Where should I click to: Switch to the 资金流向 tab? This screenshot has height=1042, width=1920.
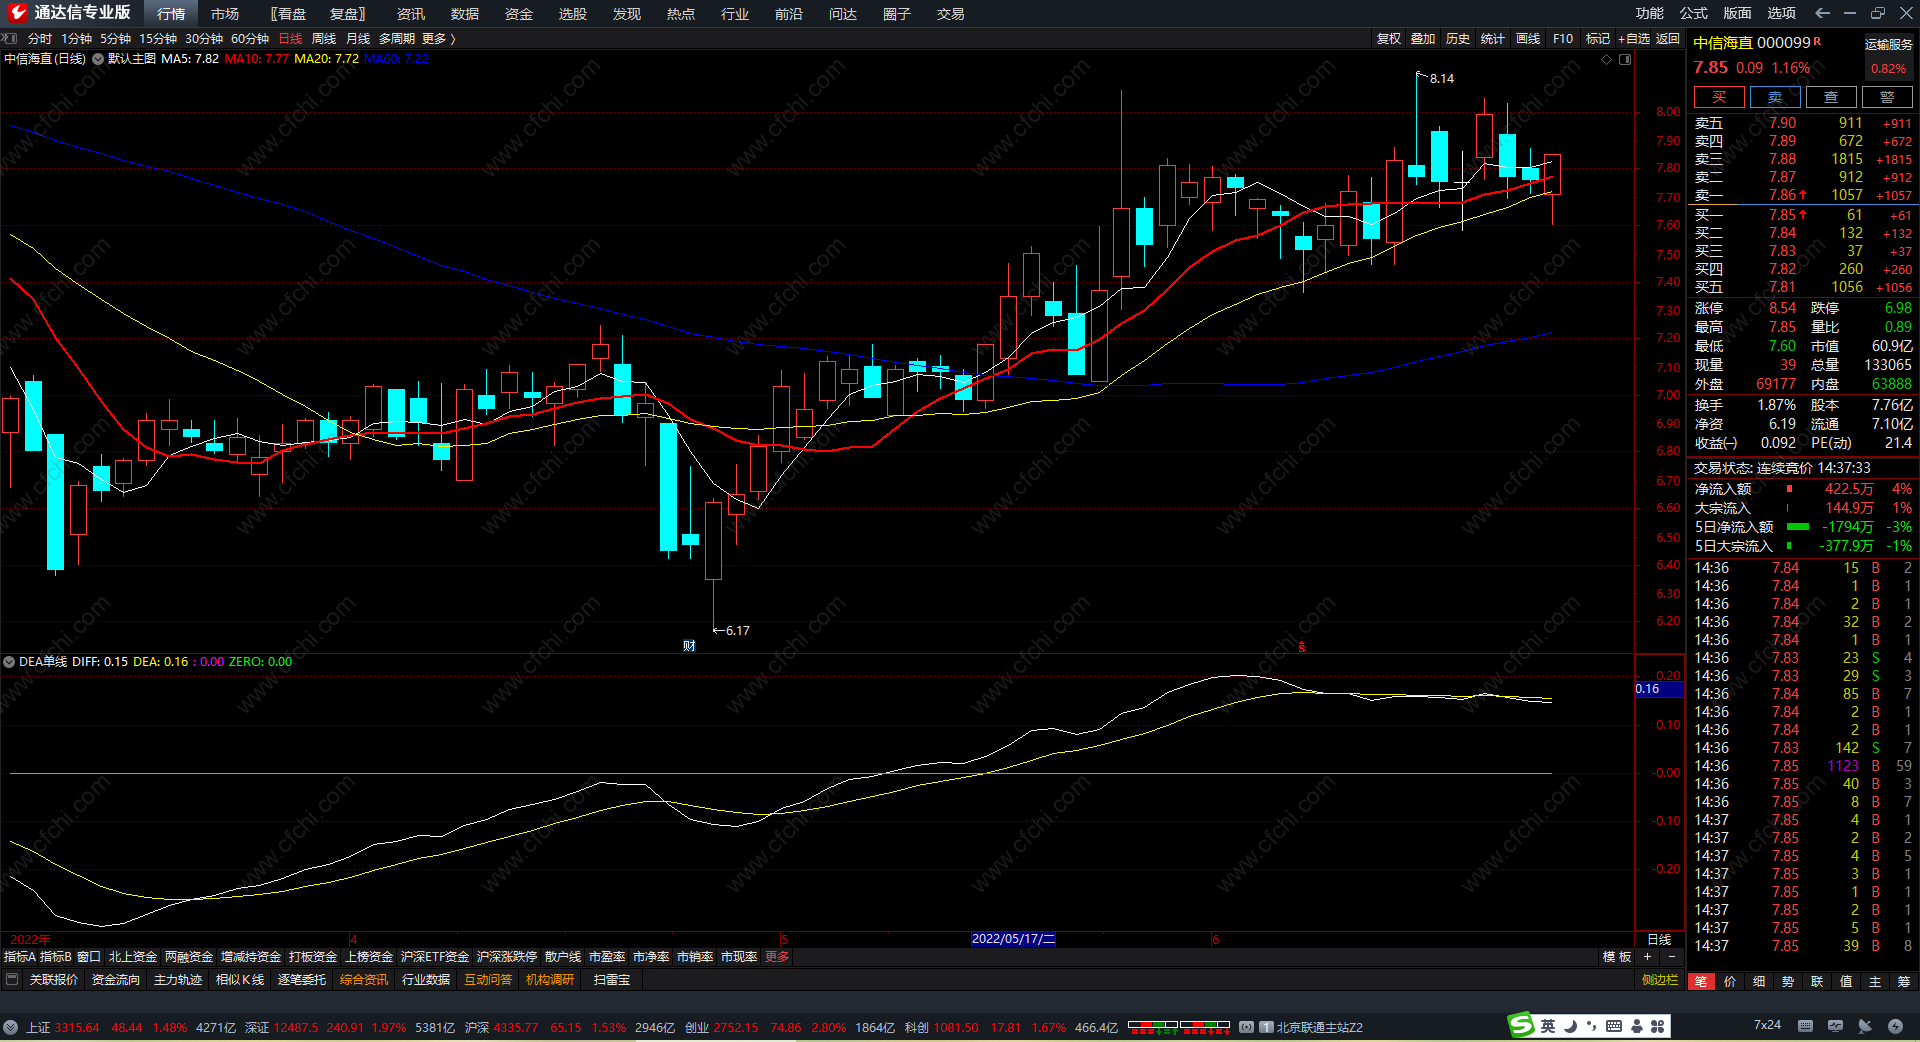pyautogui.click(x=116, y=980)
